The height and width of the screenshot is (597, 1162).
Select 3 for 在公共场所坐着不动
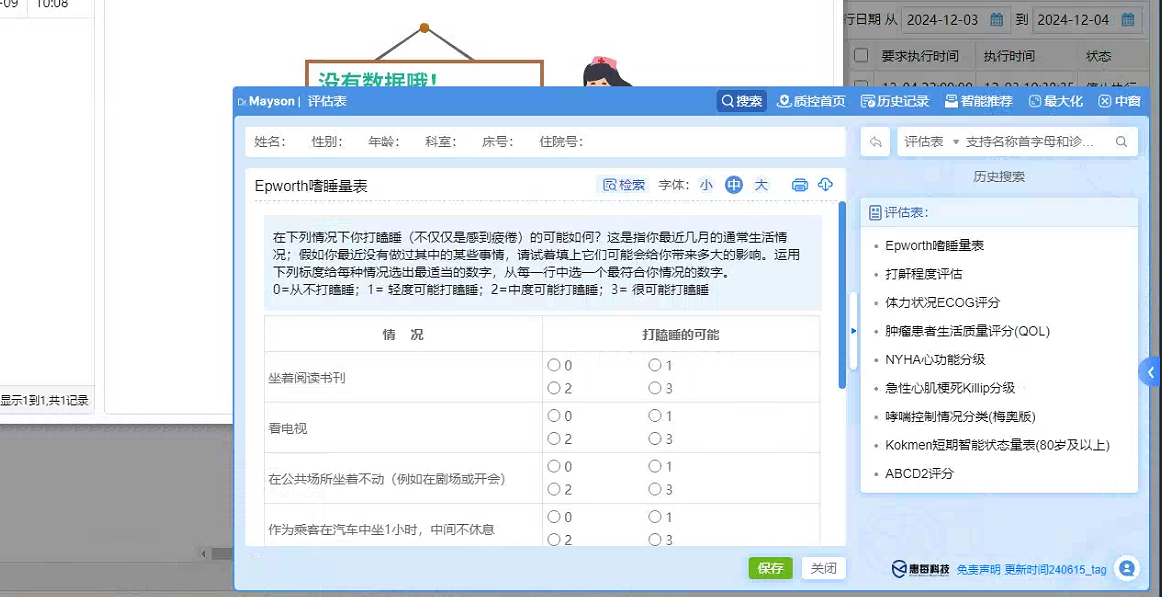(x=654, y=490)
